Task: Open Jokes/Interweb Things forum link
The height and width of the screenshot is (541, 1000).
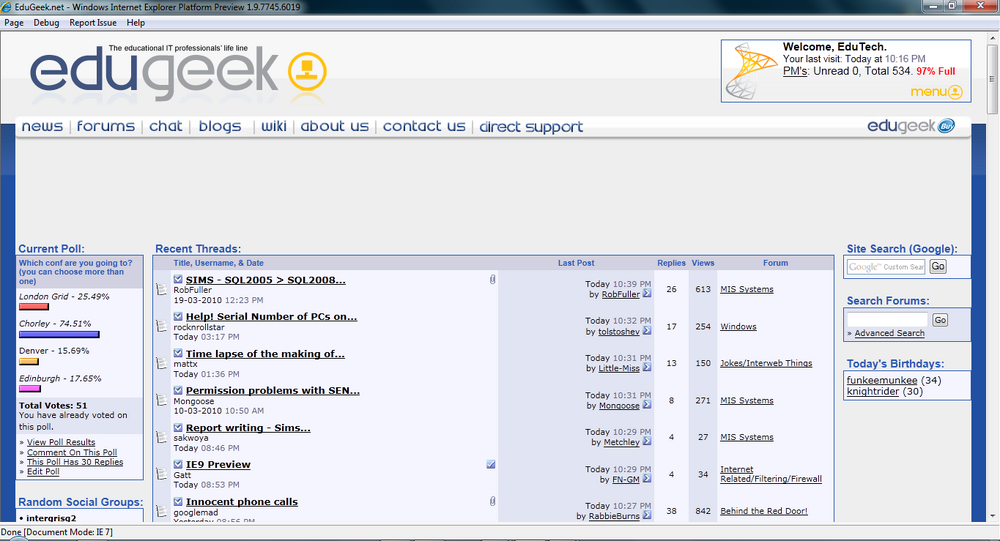Action: [766, 363]
